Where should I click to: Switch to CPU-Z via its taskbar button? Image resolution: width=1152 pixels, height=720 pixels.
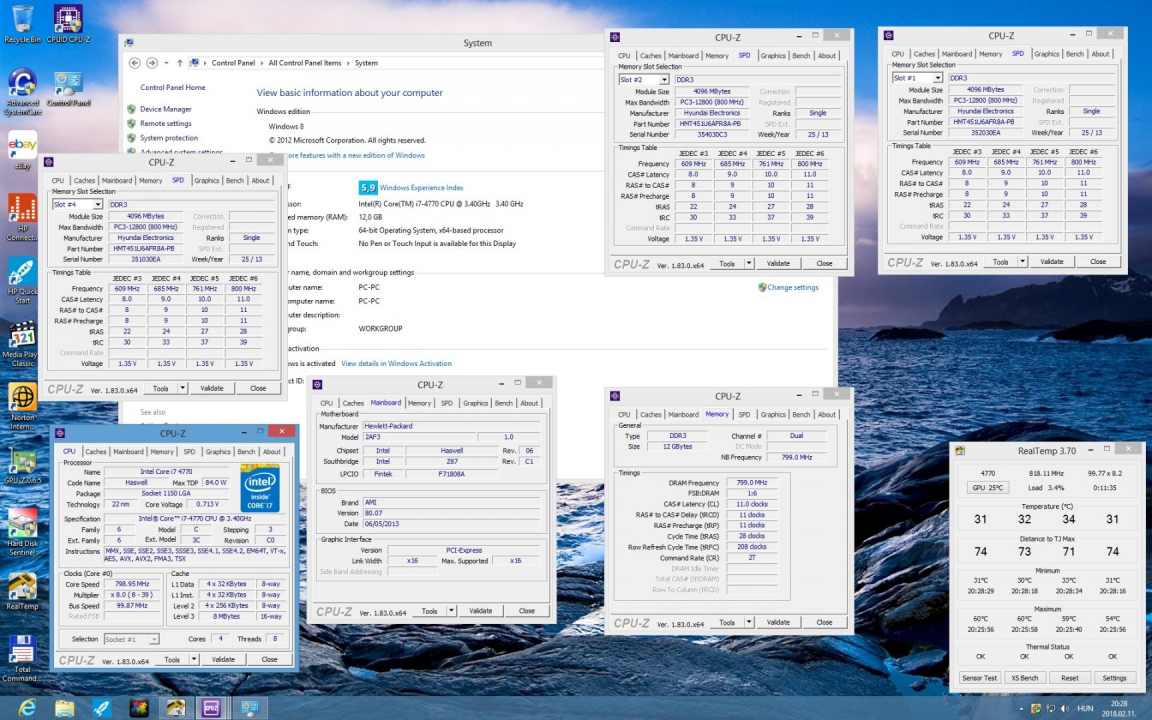pyautogui.click(x=212, y=708)
